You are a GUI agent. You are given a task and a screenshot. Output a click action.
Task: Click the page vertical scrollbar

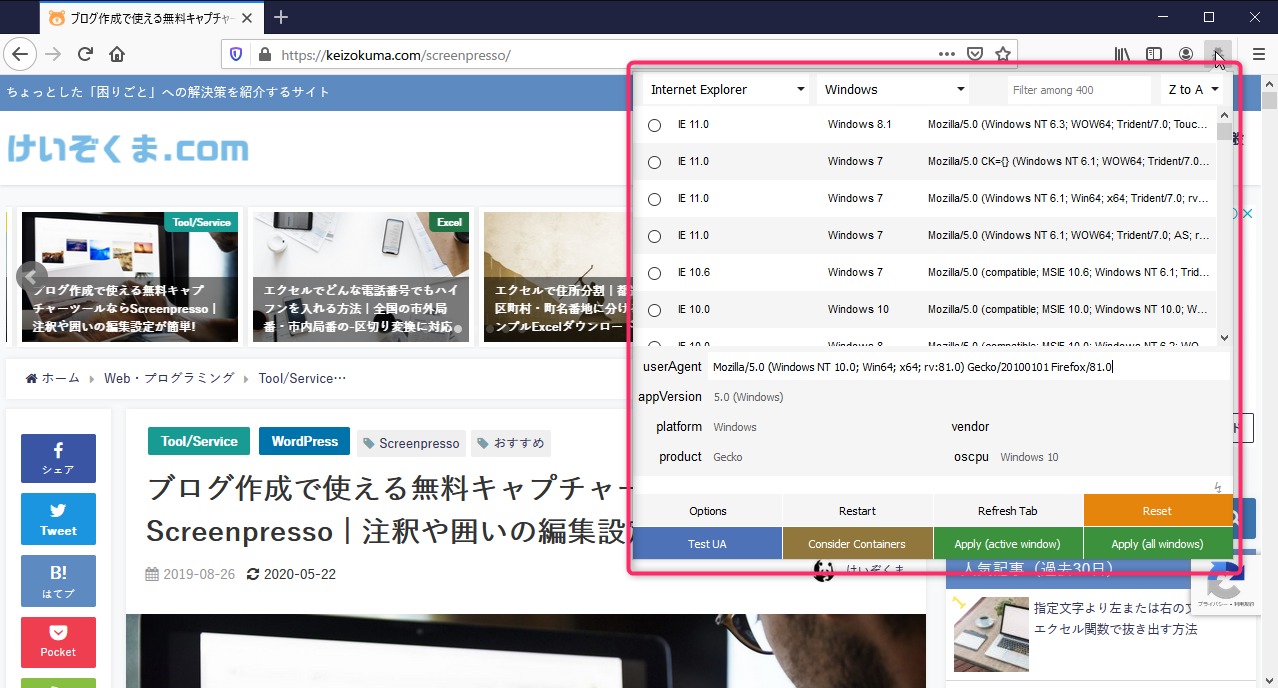pyautogui.click(x=1270, y=380)
